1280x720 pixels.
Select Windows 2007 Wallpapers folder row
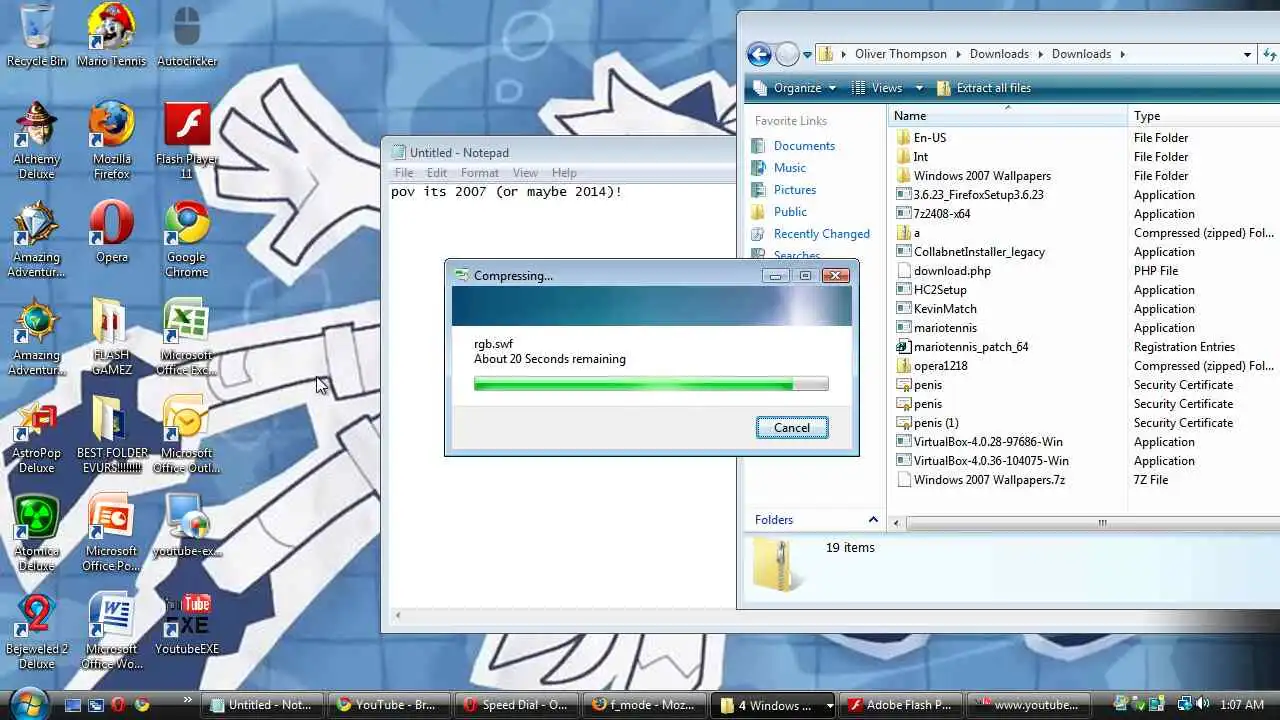[1085, 176]
